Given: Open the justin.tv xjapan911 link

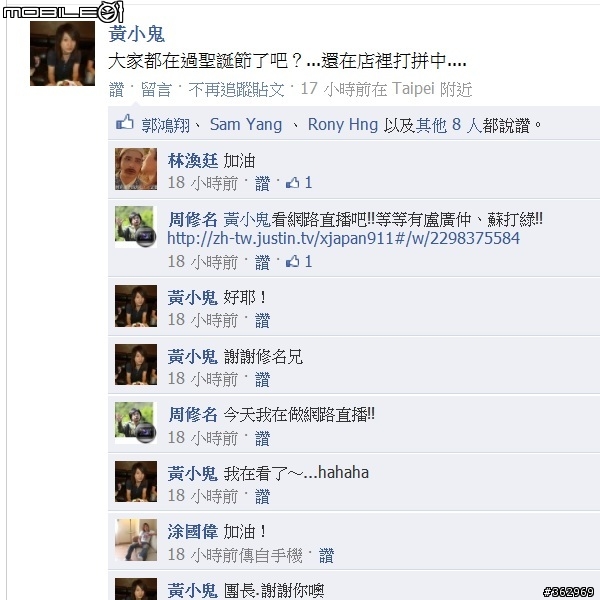Looking at the screenshot, I should 343,238.
